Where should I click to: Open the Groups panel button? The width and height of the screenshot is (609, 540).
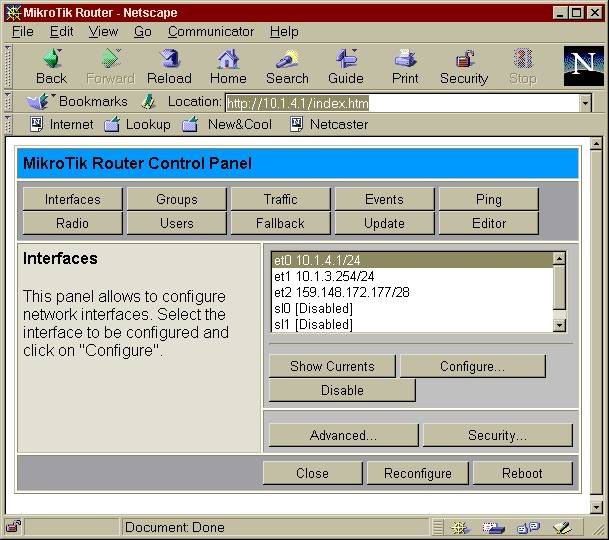tap(177, 199)
